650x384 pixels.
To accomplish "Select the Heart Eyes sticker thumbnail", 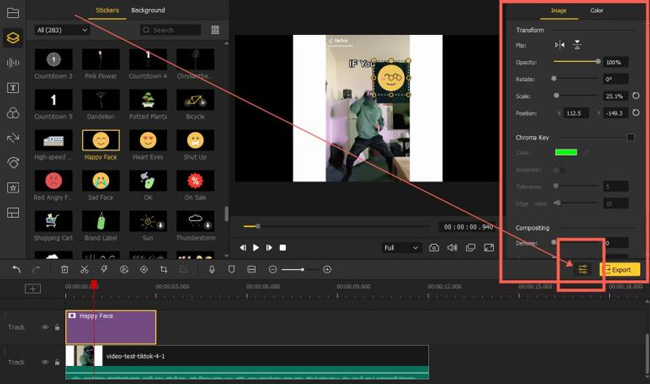I will 148,140.
